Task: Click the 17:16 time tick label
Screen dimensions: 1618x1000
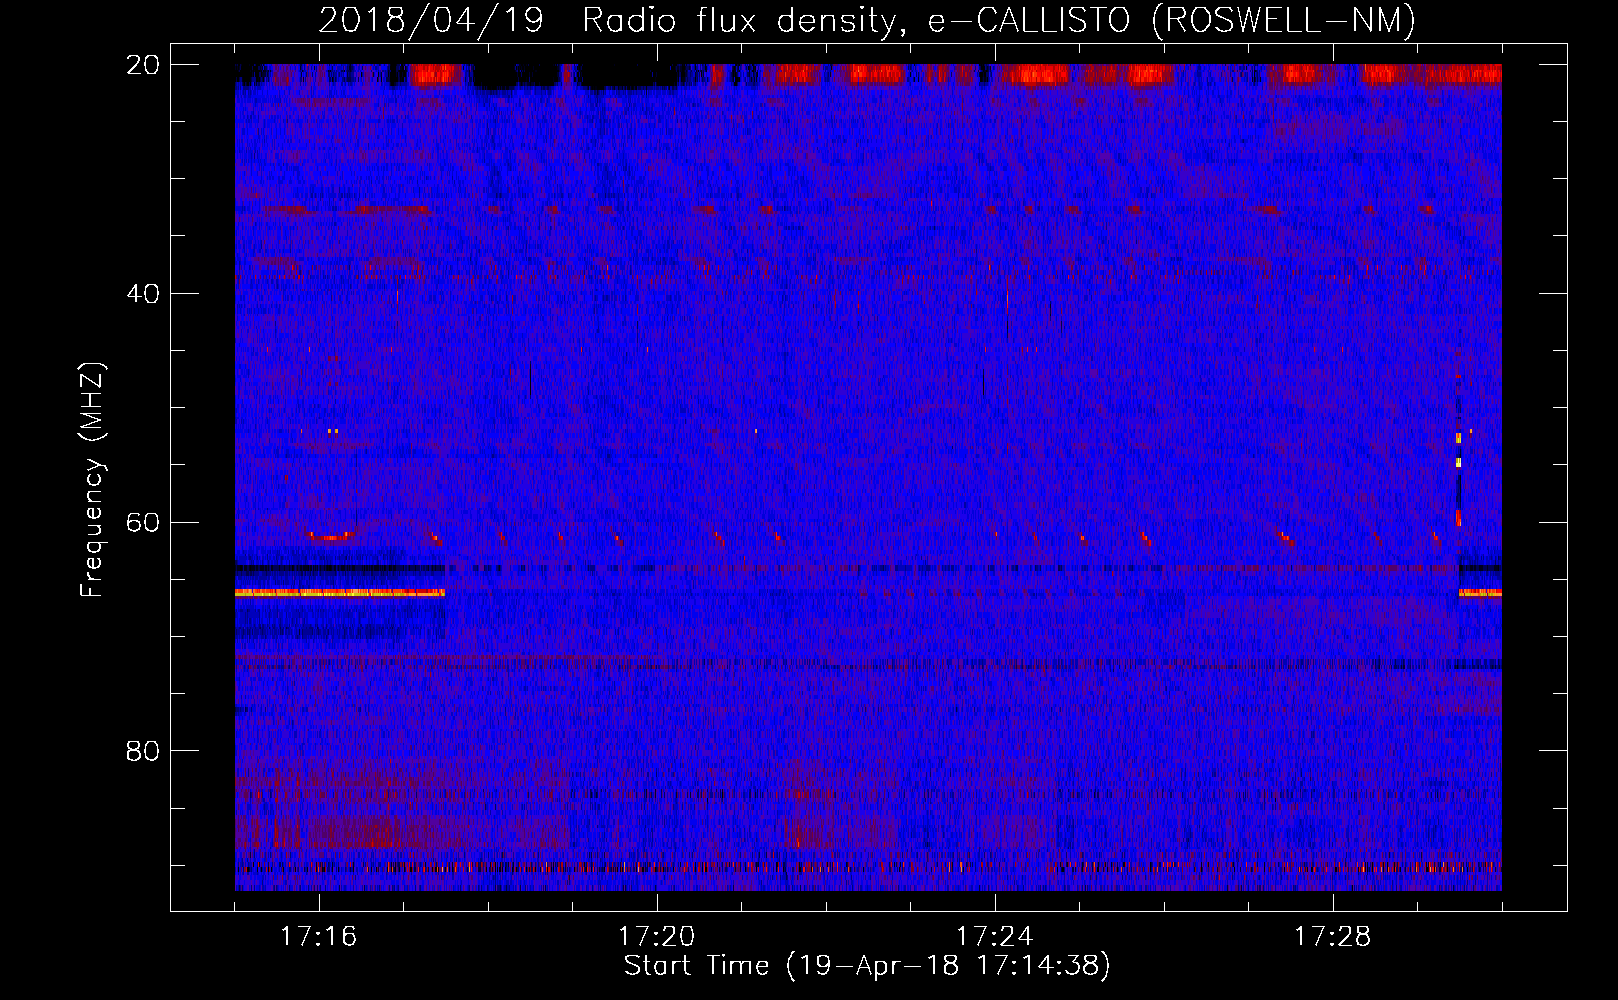Action: click(319, 936)
